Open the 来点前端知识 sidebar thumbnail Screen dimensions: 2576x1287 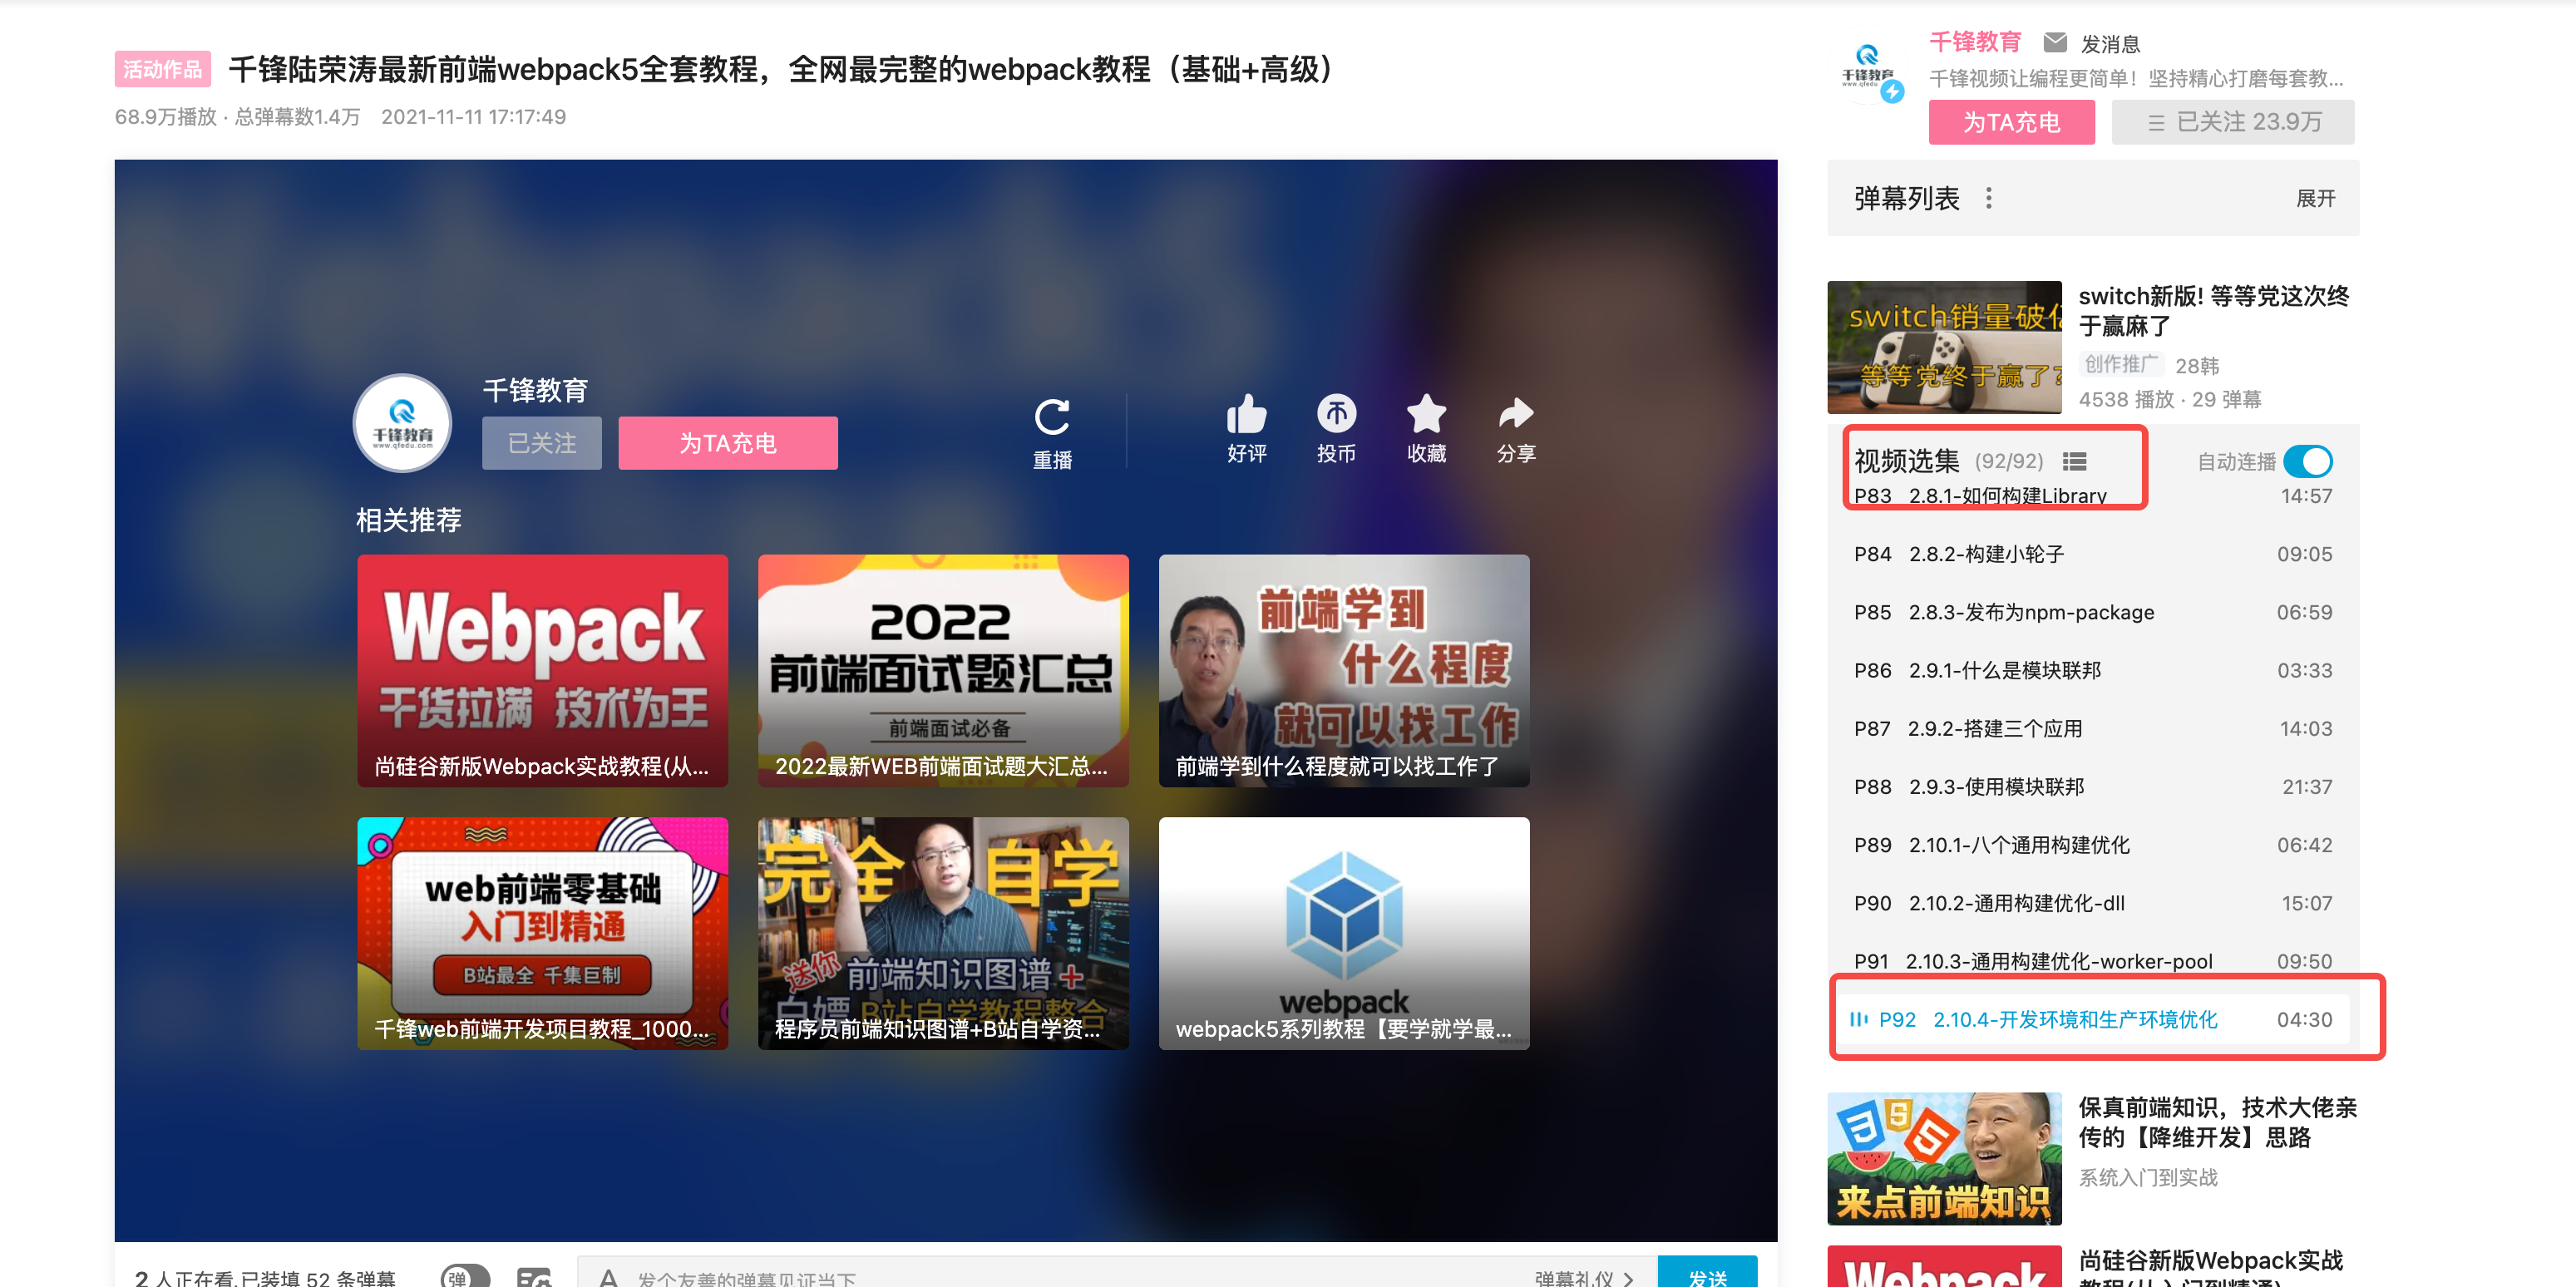pos(1944,1158)
